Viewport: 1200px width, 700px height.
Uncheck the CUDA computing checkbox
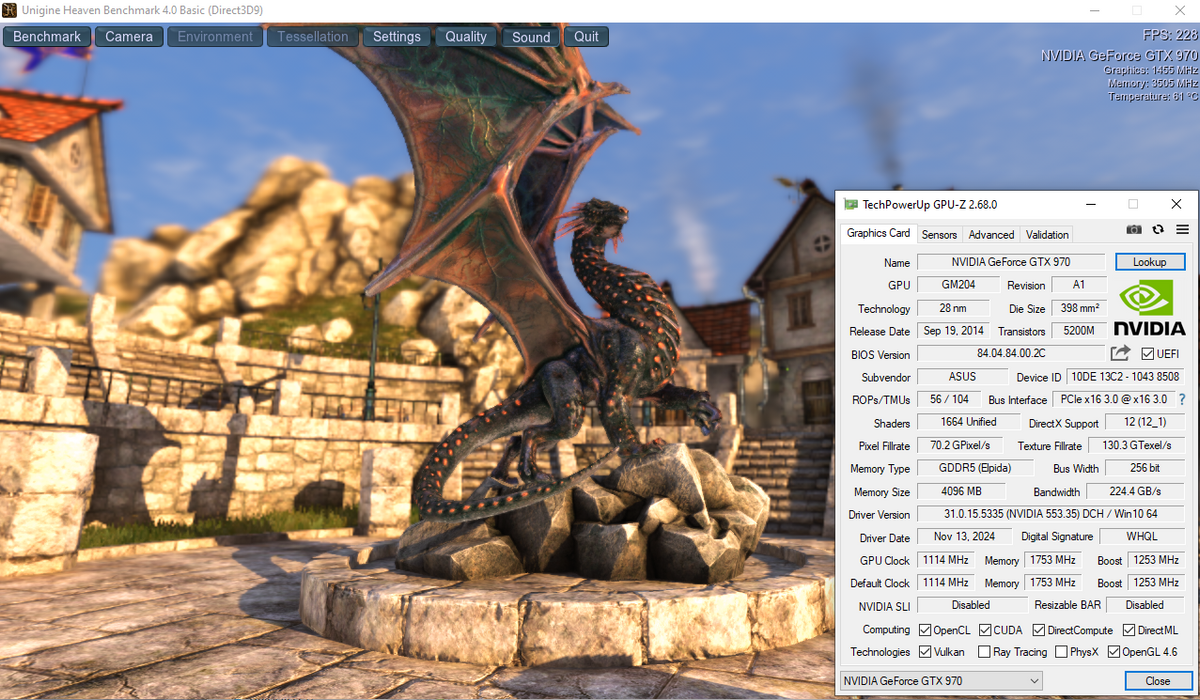(x=985, y=630)
